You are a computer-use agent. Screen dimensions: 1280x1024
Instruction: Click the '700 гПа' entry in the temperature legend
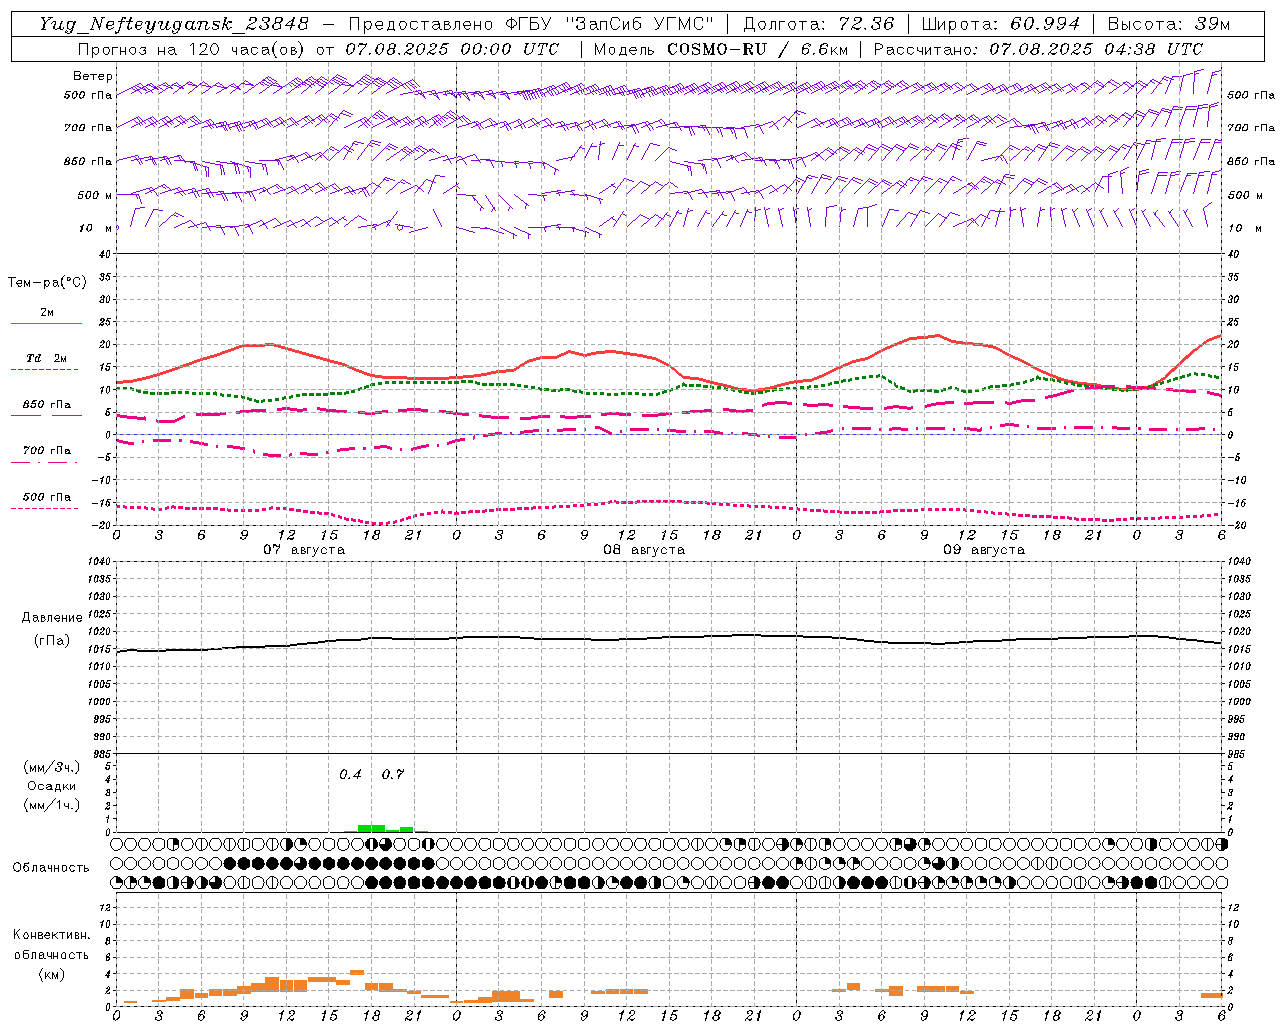46,450
